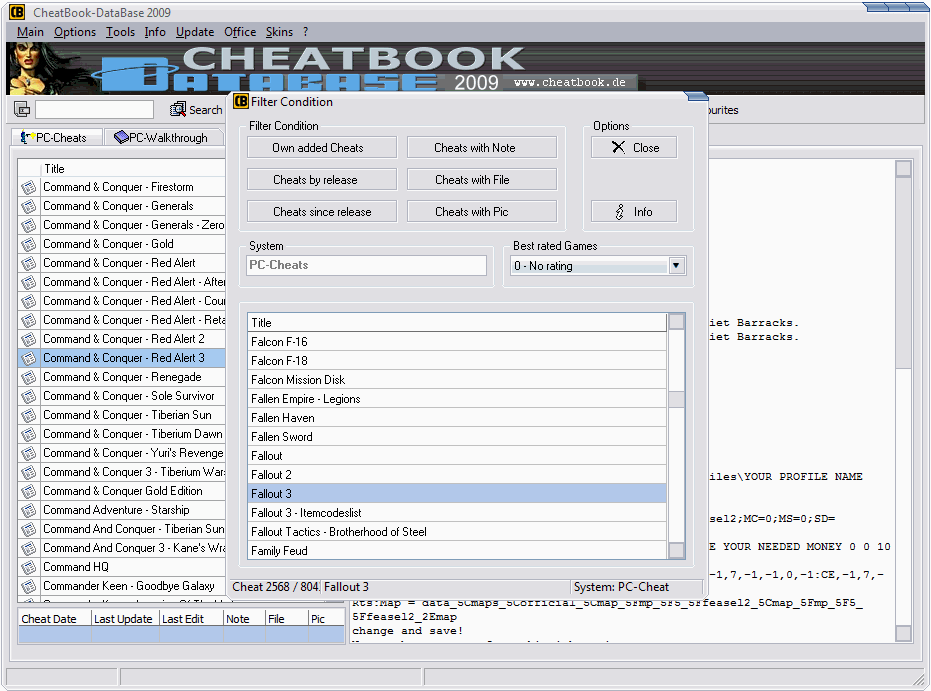Select Falcon F-16 in the filter list
This screenshot has height=691, width=931.
point(457,342)
